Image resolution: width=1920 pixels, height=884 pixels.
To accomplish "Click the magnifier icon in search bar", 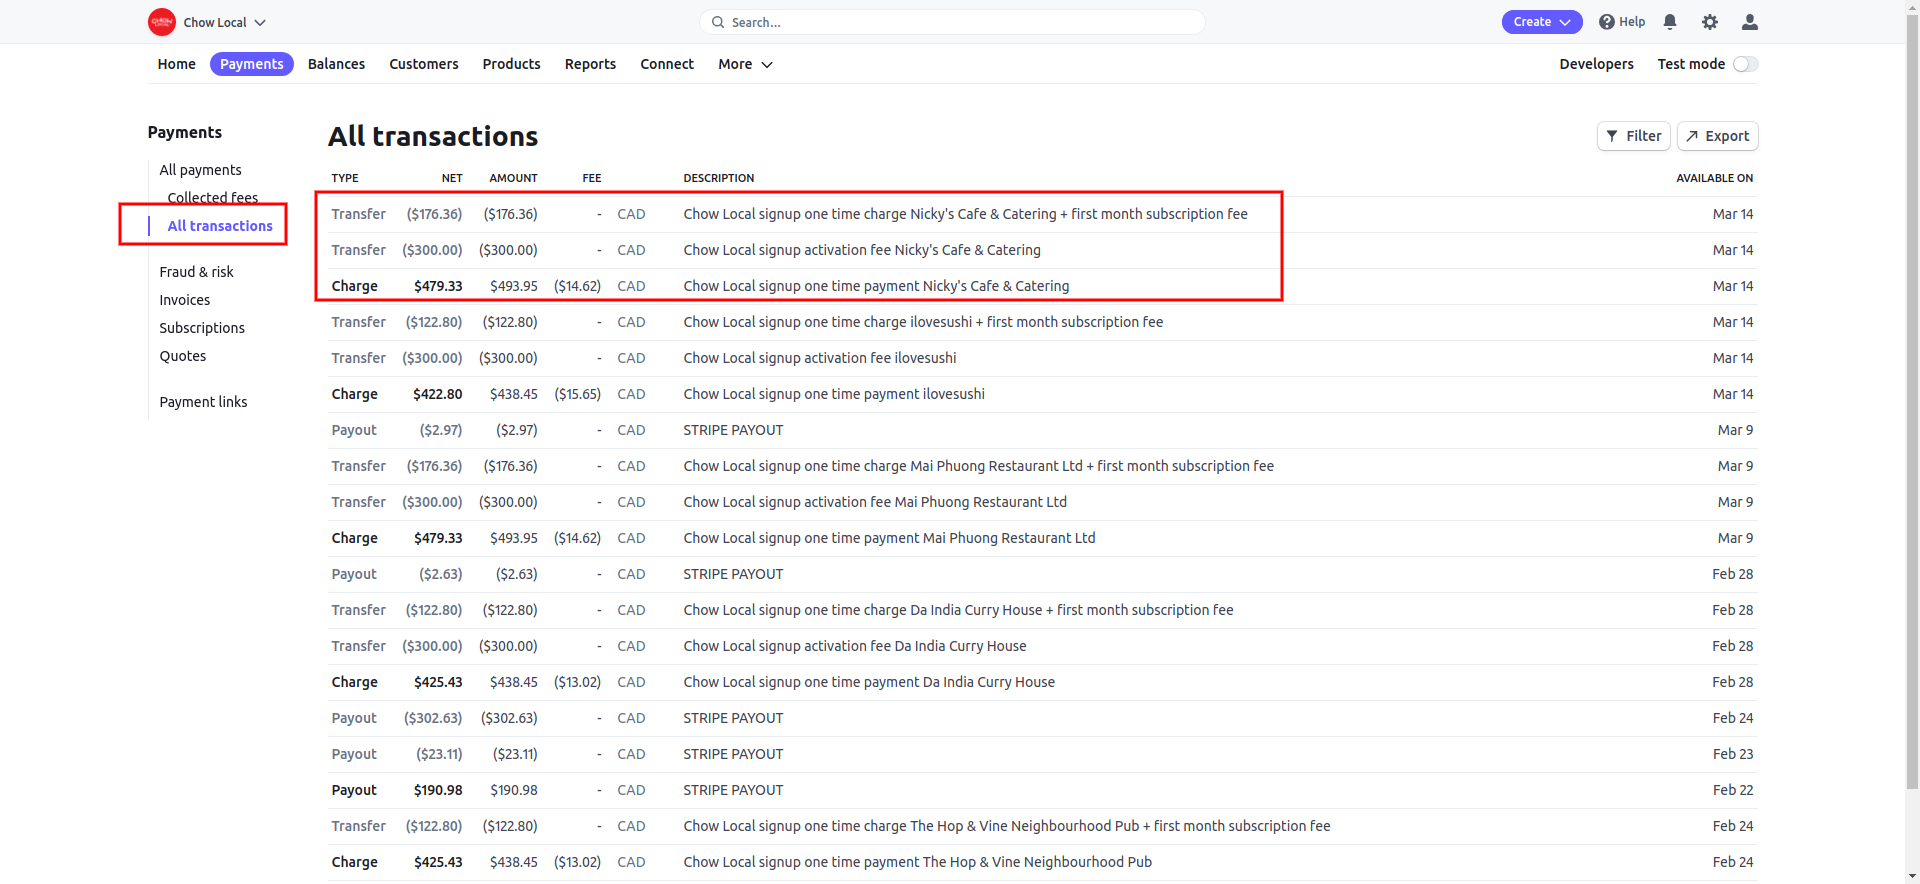I will click(x=717, y=22).
